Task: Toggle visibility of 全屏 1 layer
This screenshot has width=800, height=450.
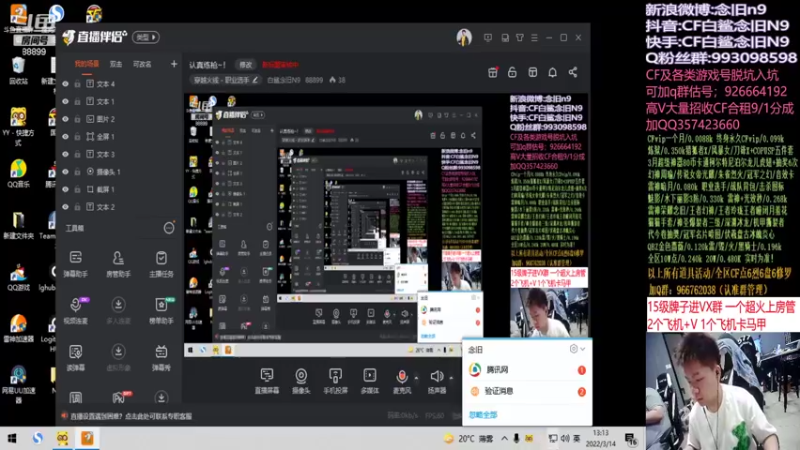Action: tap(65, 137)
